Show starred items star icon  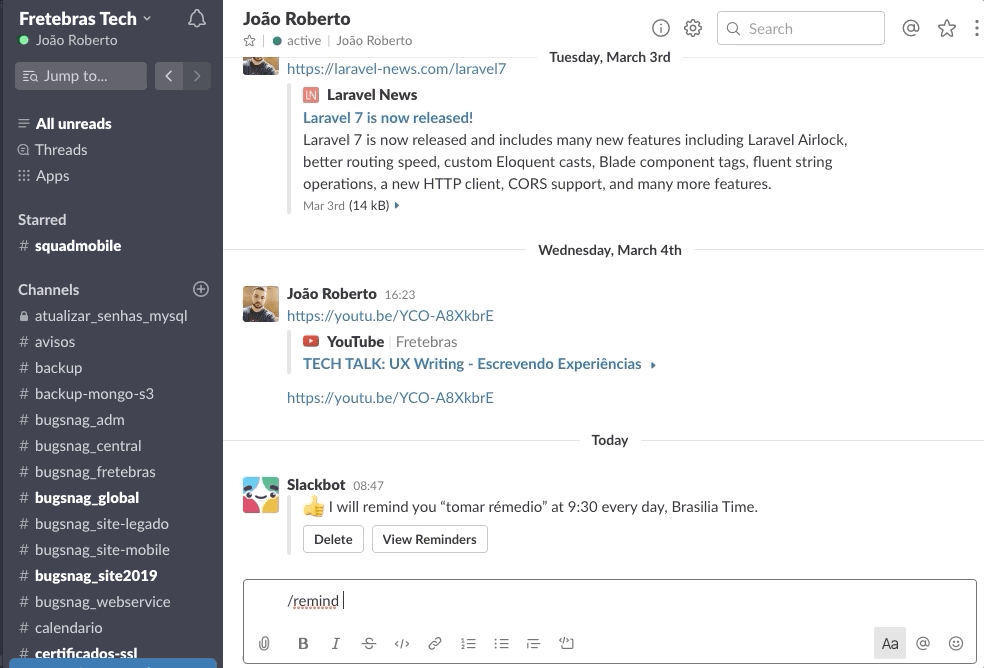click(x=946, y=28)
